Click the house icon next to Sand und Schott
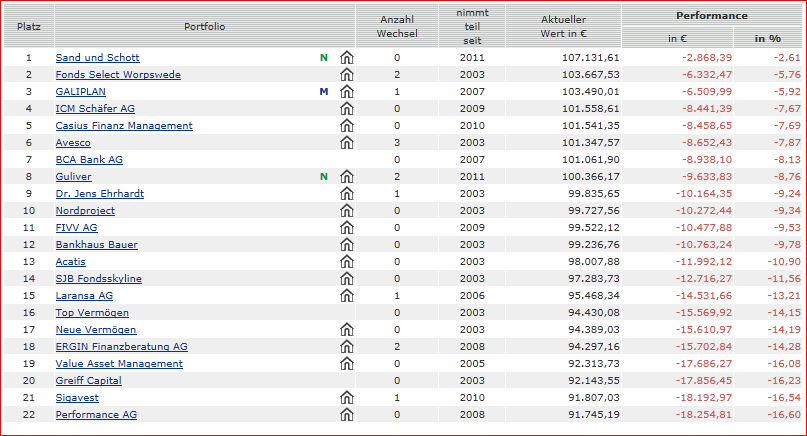Image resolution: width=807 pixels, height=436 pixels. (347, 58)
